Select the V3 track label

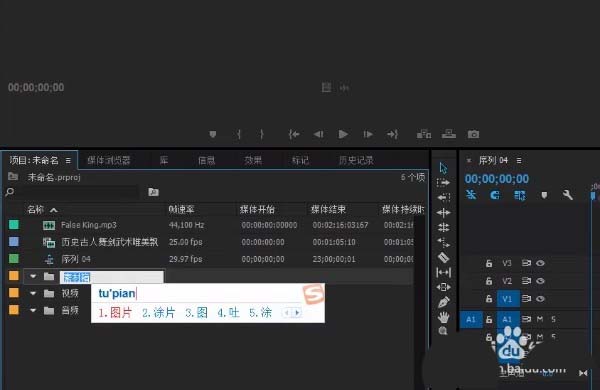[x=507, y=263]
